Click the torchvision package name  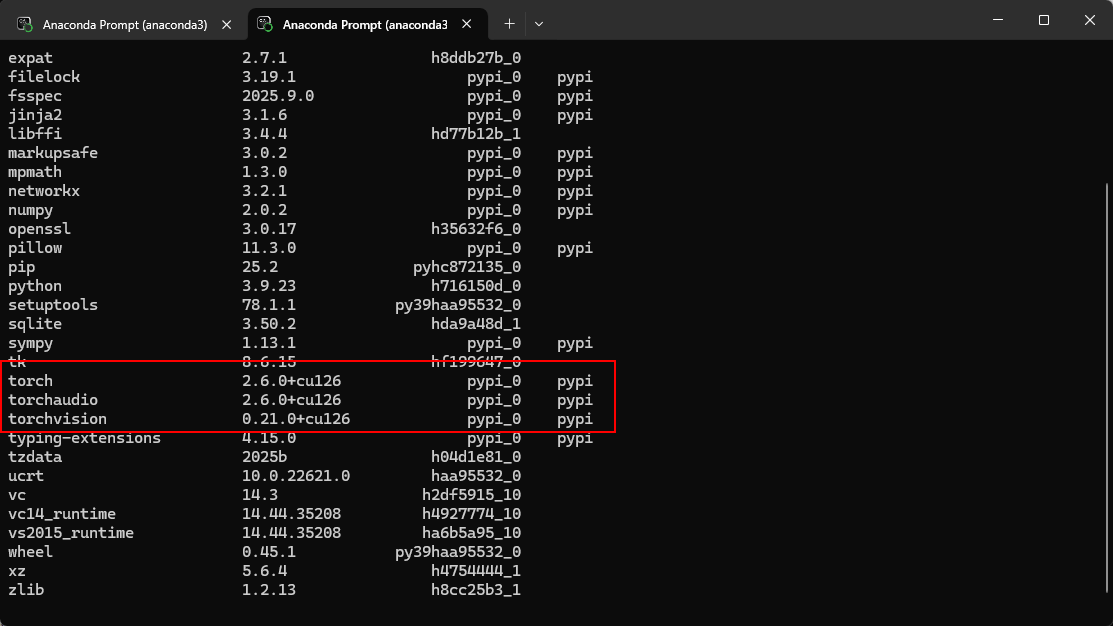click(x=57, y=419)
